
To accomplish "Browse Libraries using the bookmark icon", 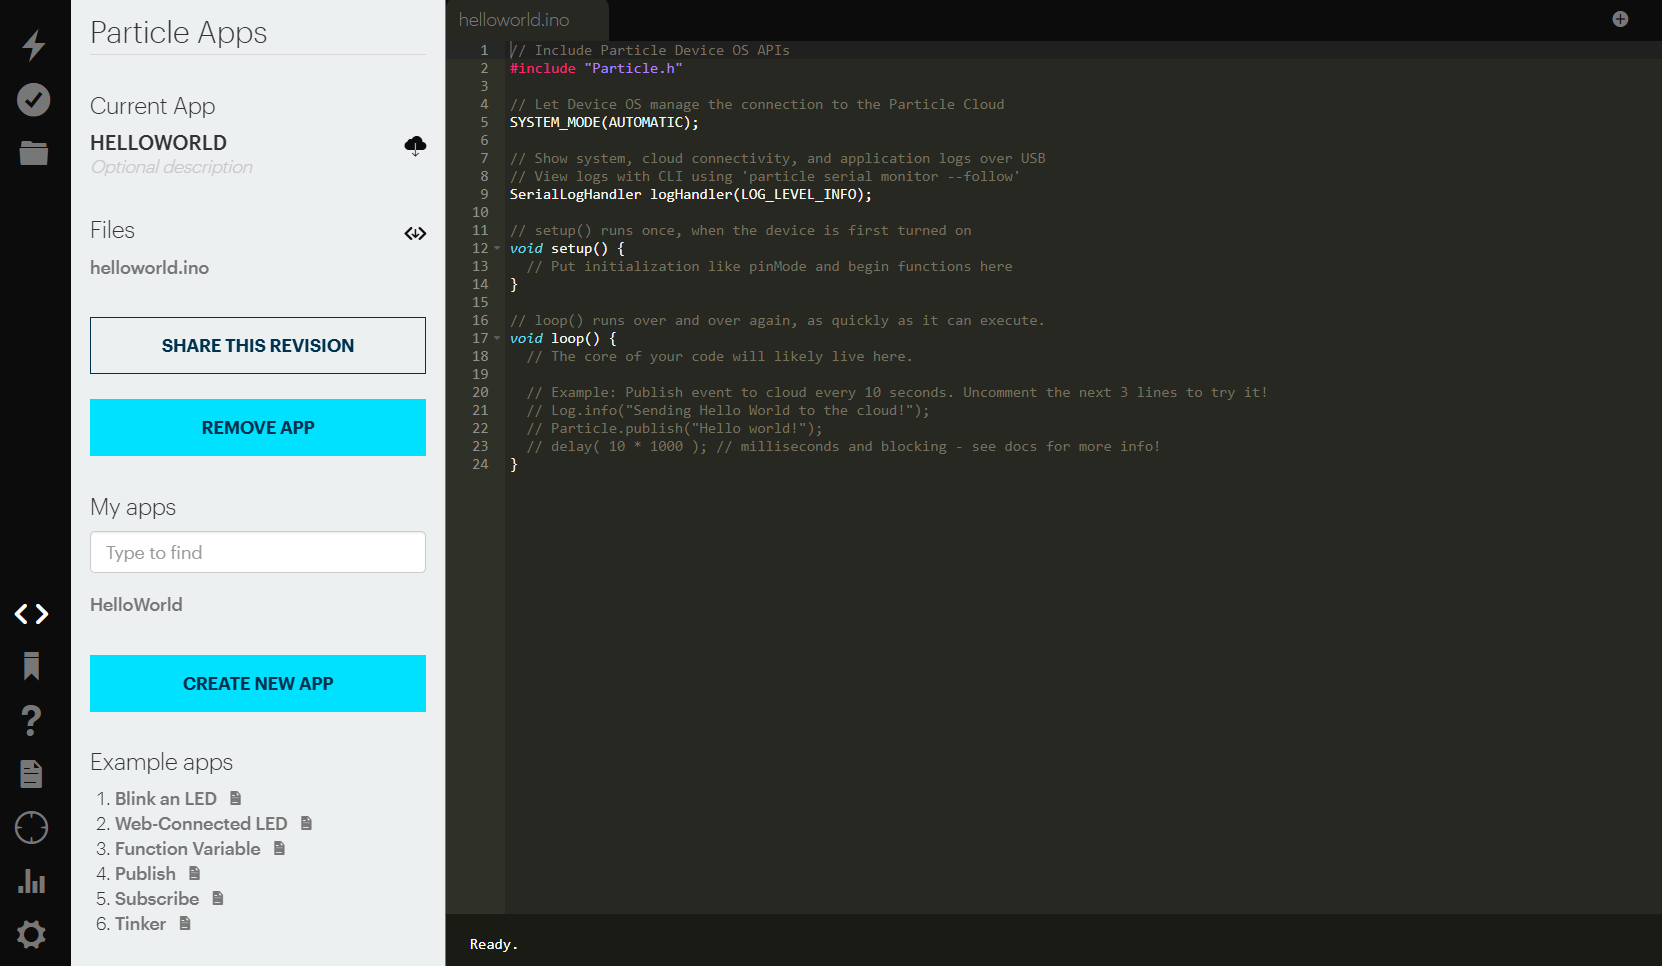I will pyautogui.click(x=31, y=666).
